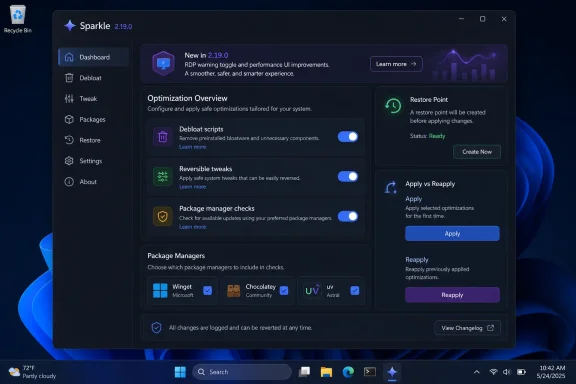576x384 pixels.
Task: Open the Debloat section in sidebar
Action: (94, 78)
